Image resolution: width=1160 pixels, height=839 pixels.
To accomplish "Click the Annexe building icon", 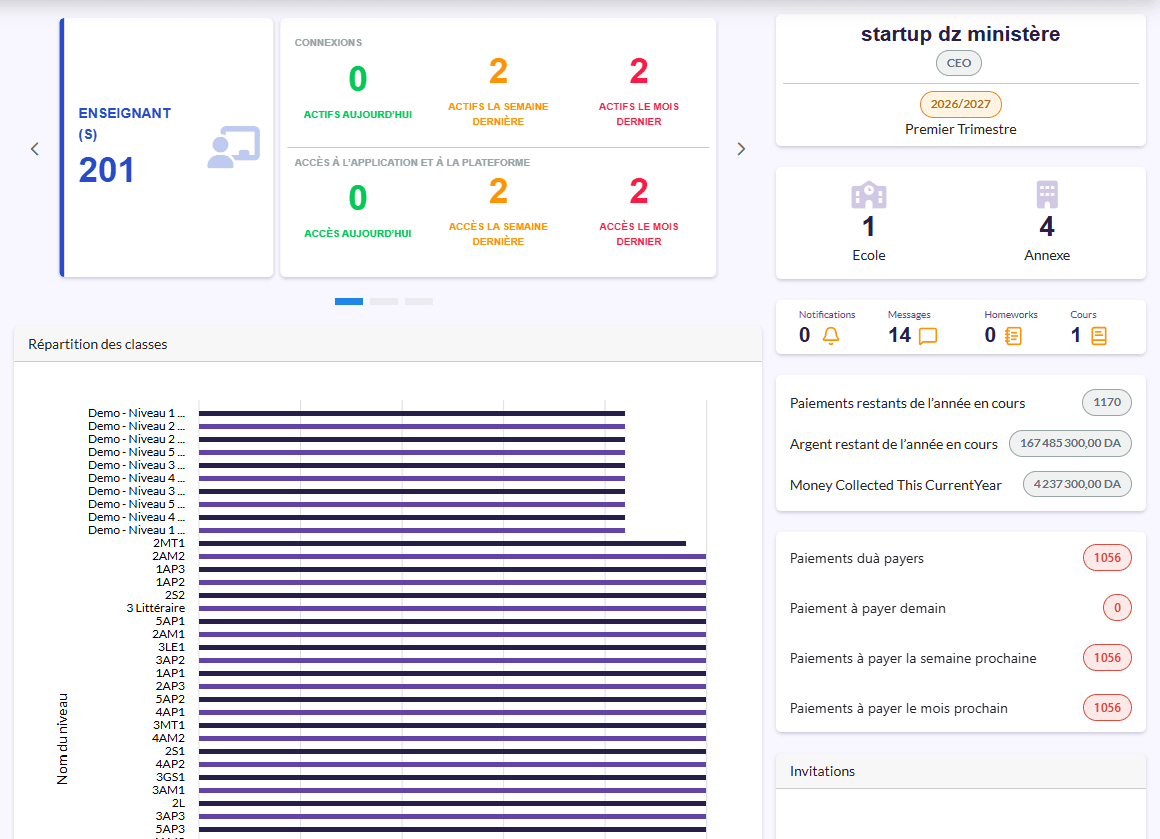I will click(x=1047, y=195).
